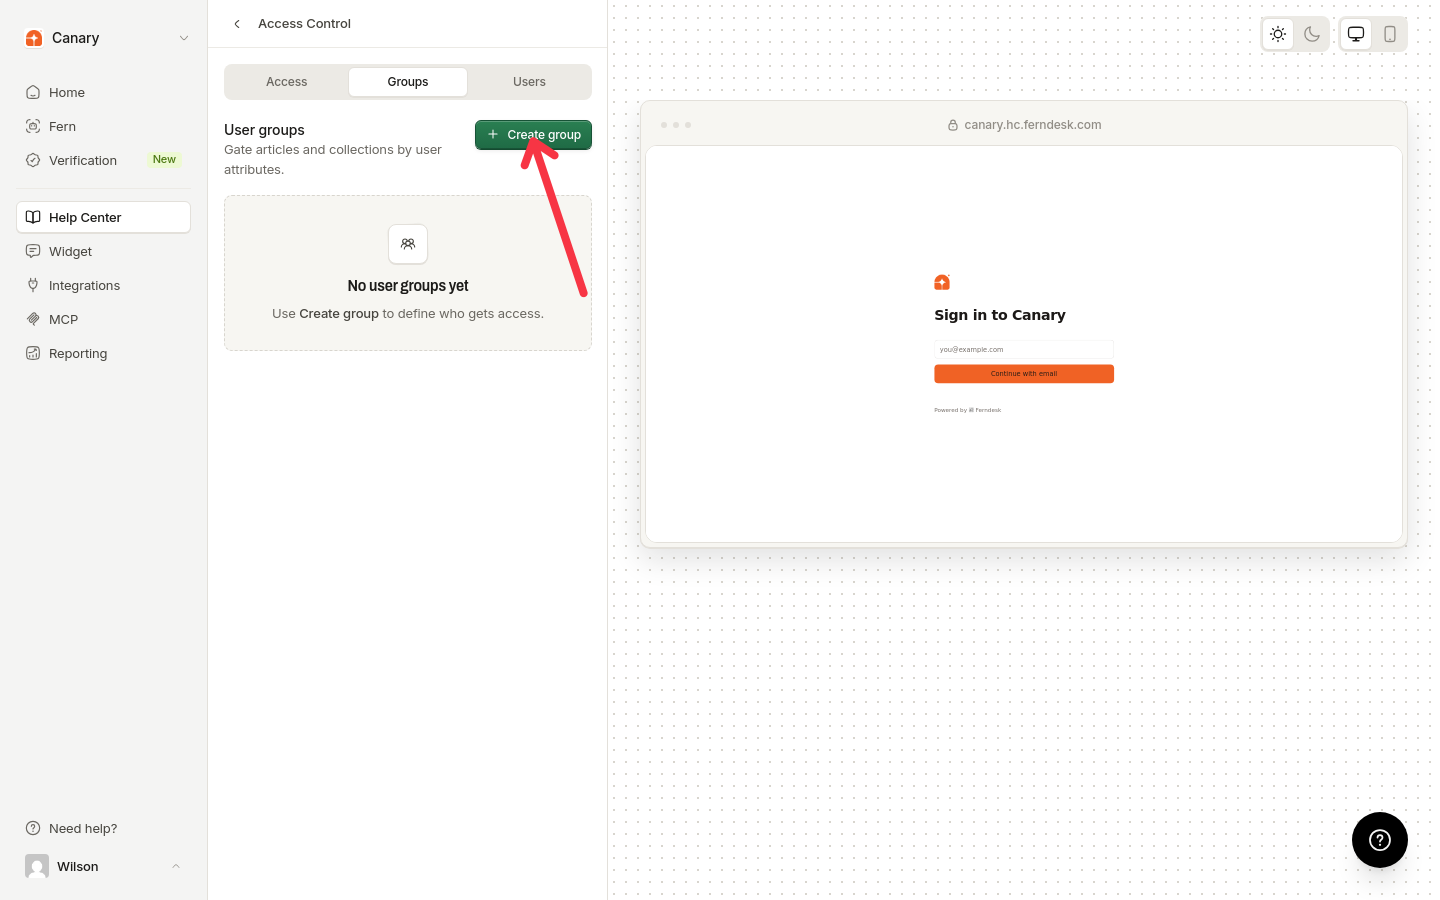The width and height of the screenshot is (1440, 900).
Task: Open the Fern icon in sidebar
Action: [x=33, y=126]
